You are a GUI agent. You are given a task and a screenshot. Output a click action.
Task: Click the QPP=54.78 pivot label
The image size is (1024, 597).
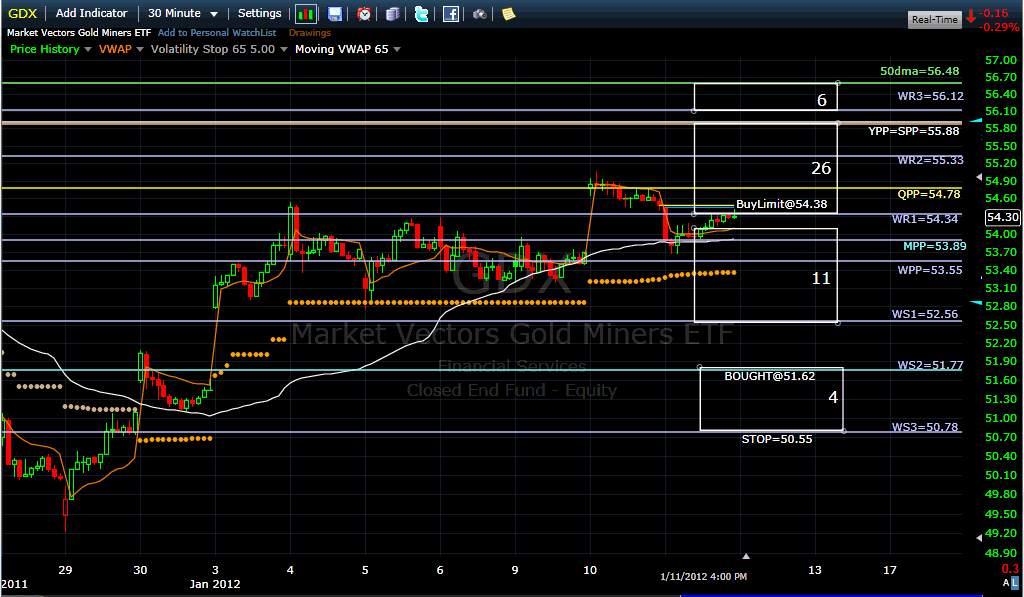point(929,194)
